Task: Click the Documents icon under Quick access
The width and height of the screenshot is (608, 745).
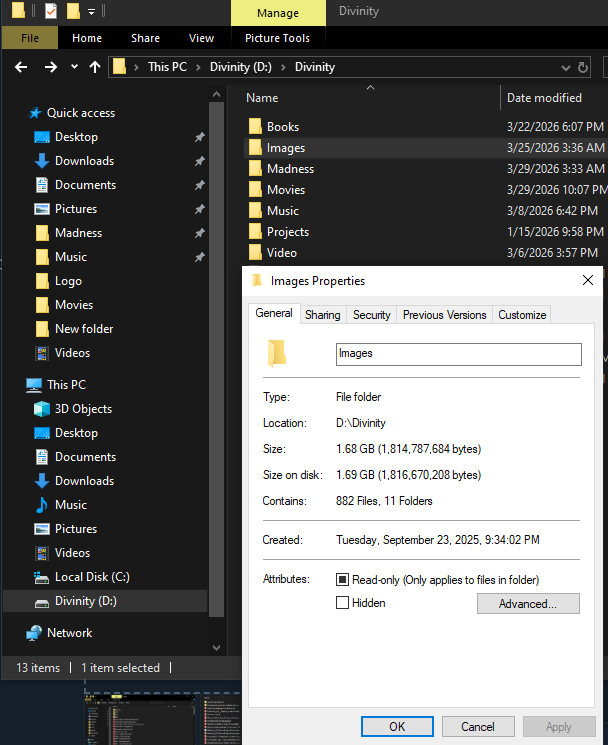Action: 42,185
